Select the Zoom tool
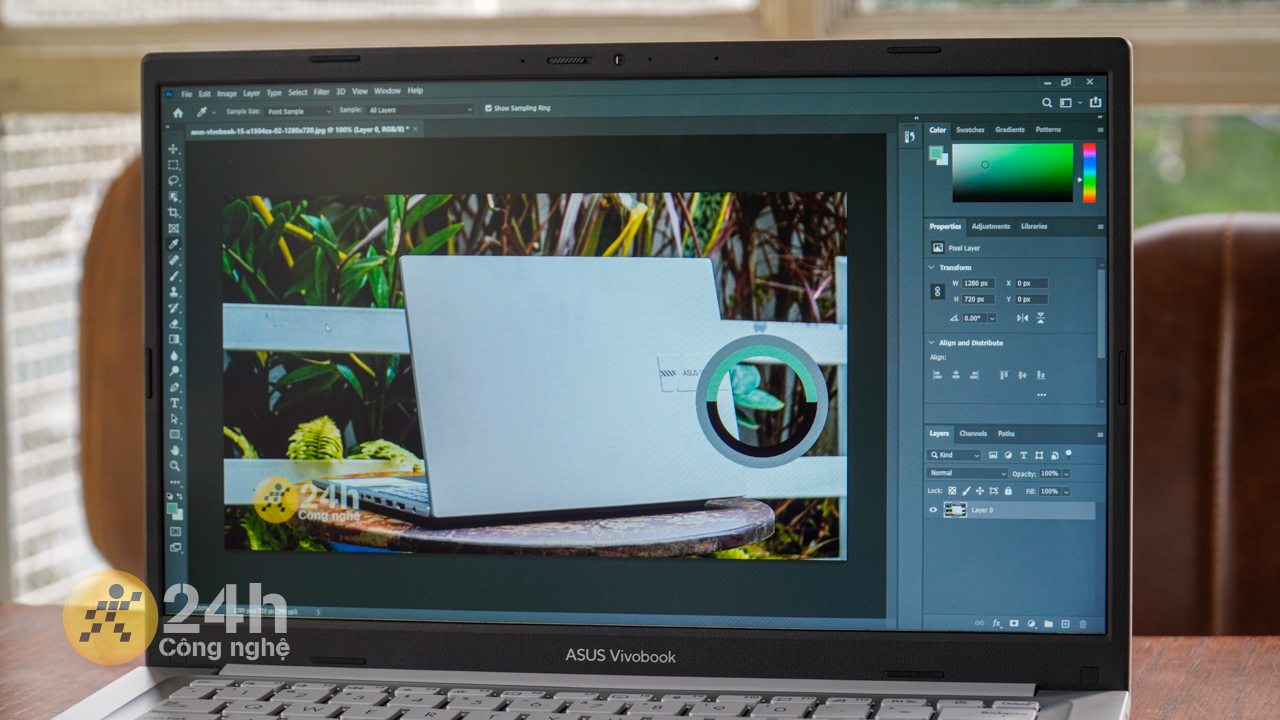This screenshot has height=720, width=1280. tap(174, 466)
